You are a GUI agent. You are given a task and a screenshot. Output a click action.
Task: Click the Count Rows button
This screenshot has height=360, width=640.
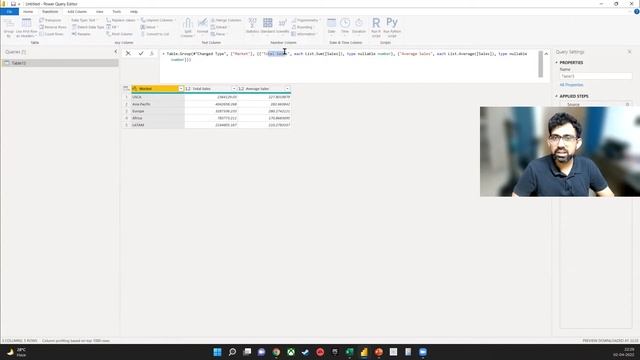tap(51, 34)
